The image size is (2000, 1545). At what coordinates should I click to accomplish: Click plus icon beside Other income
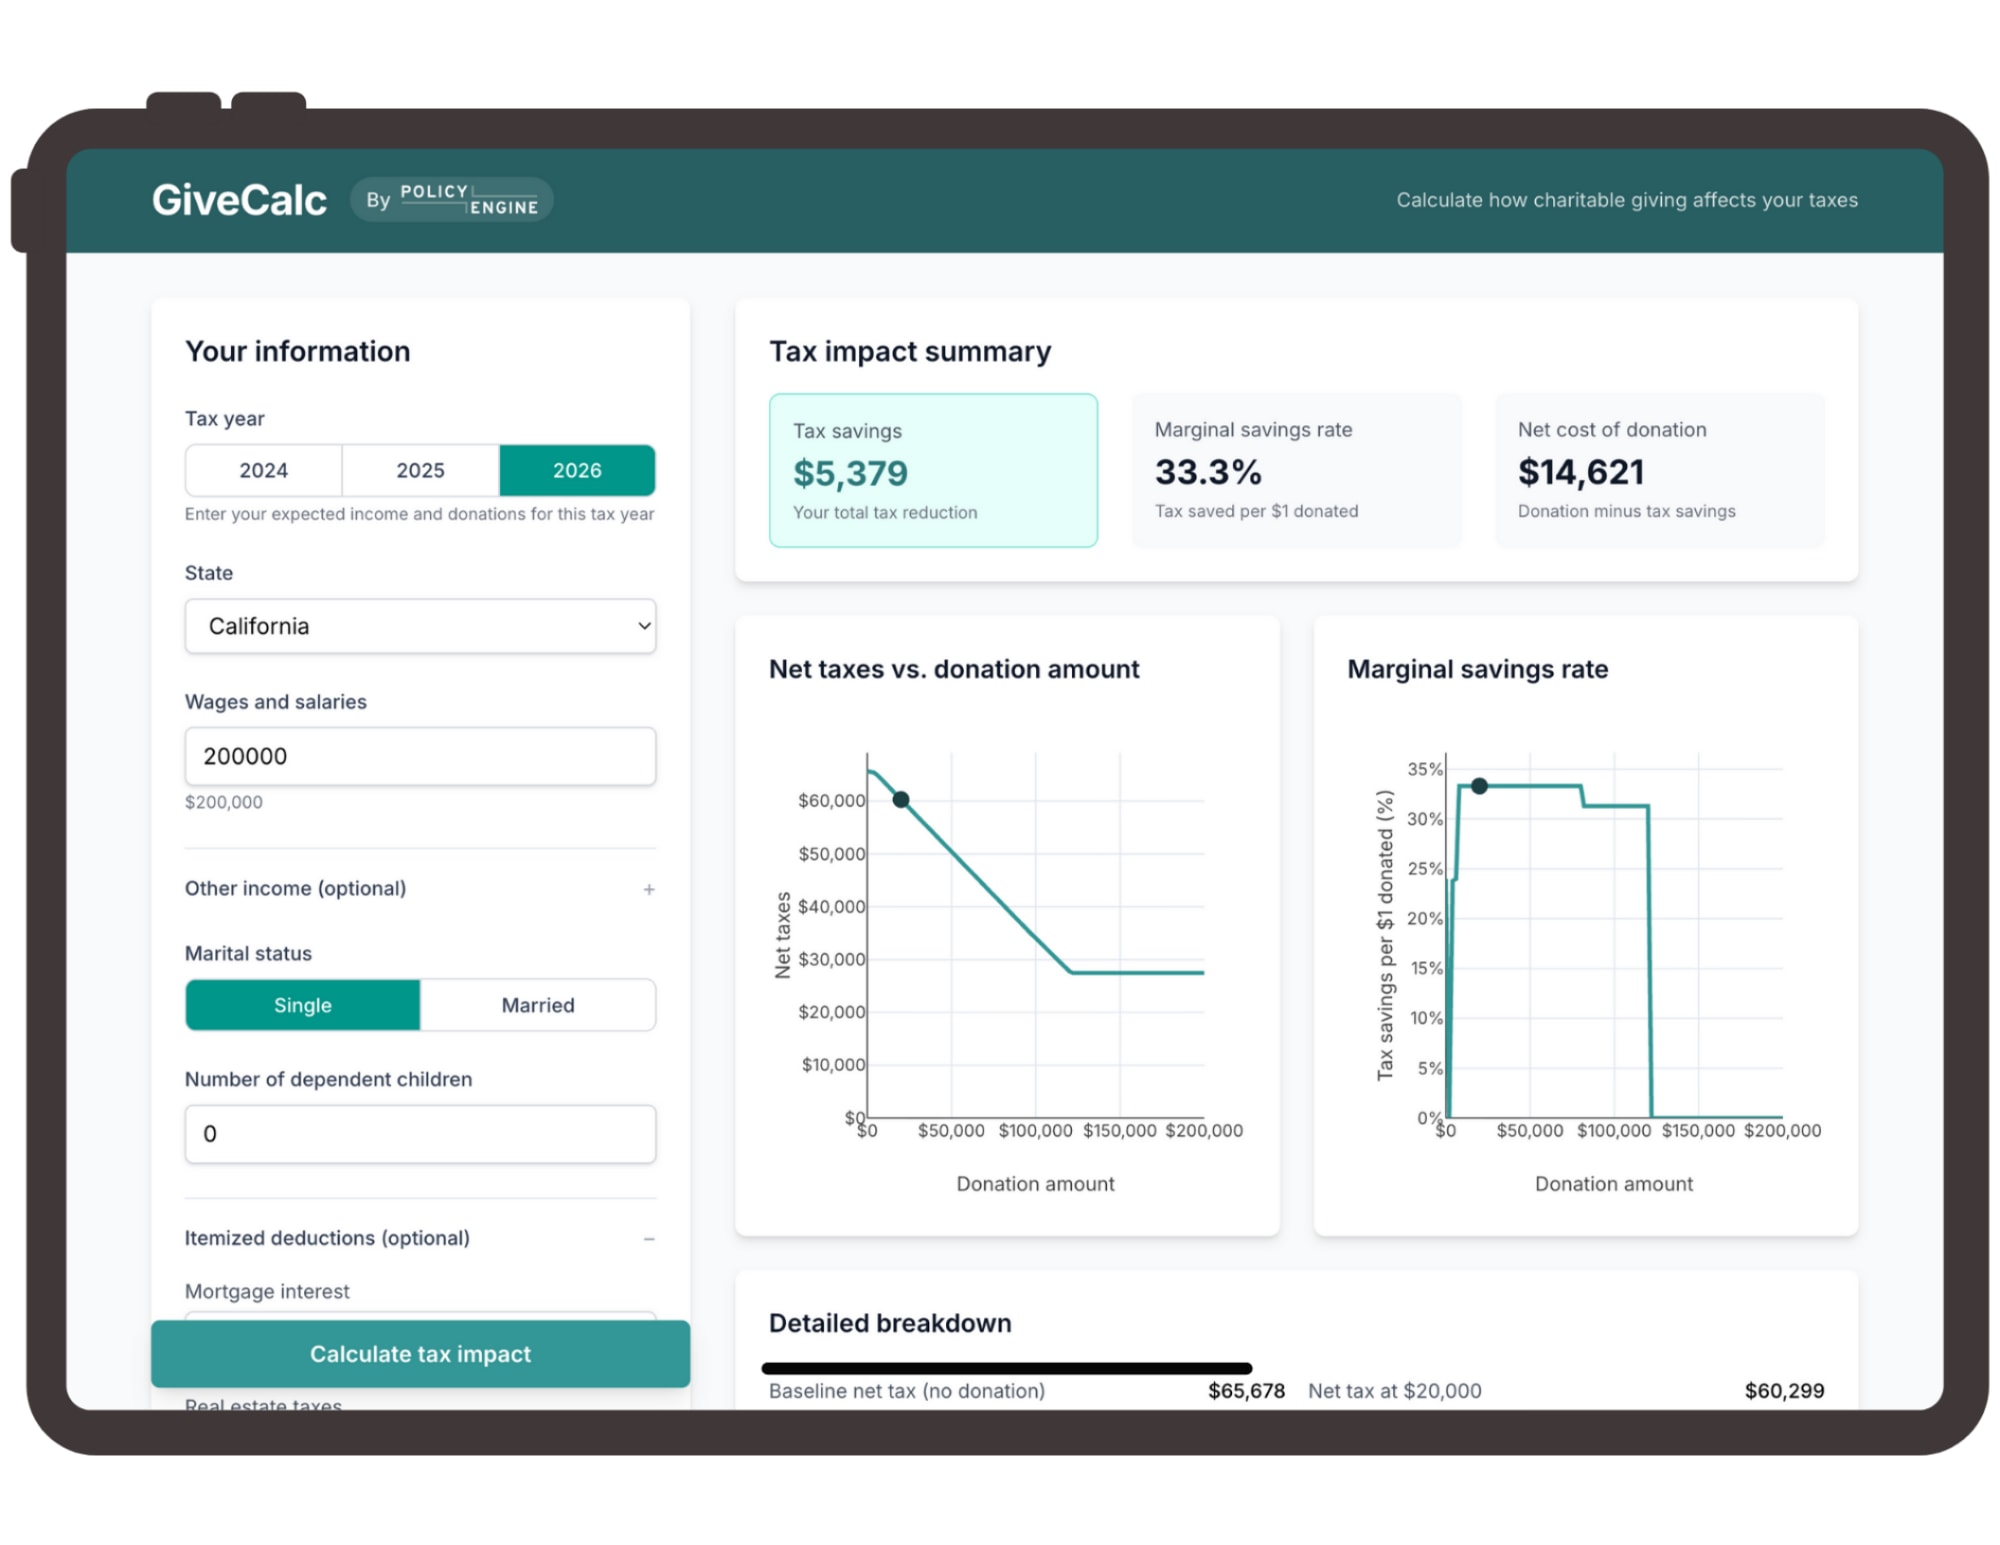tap(649, 889)
